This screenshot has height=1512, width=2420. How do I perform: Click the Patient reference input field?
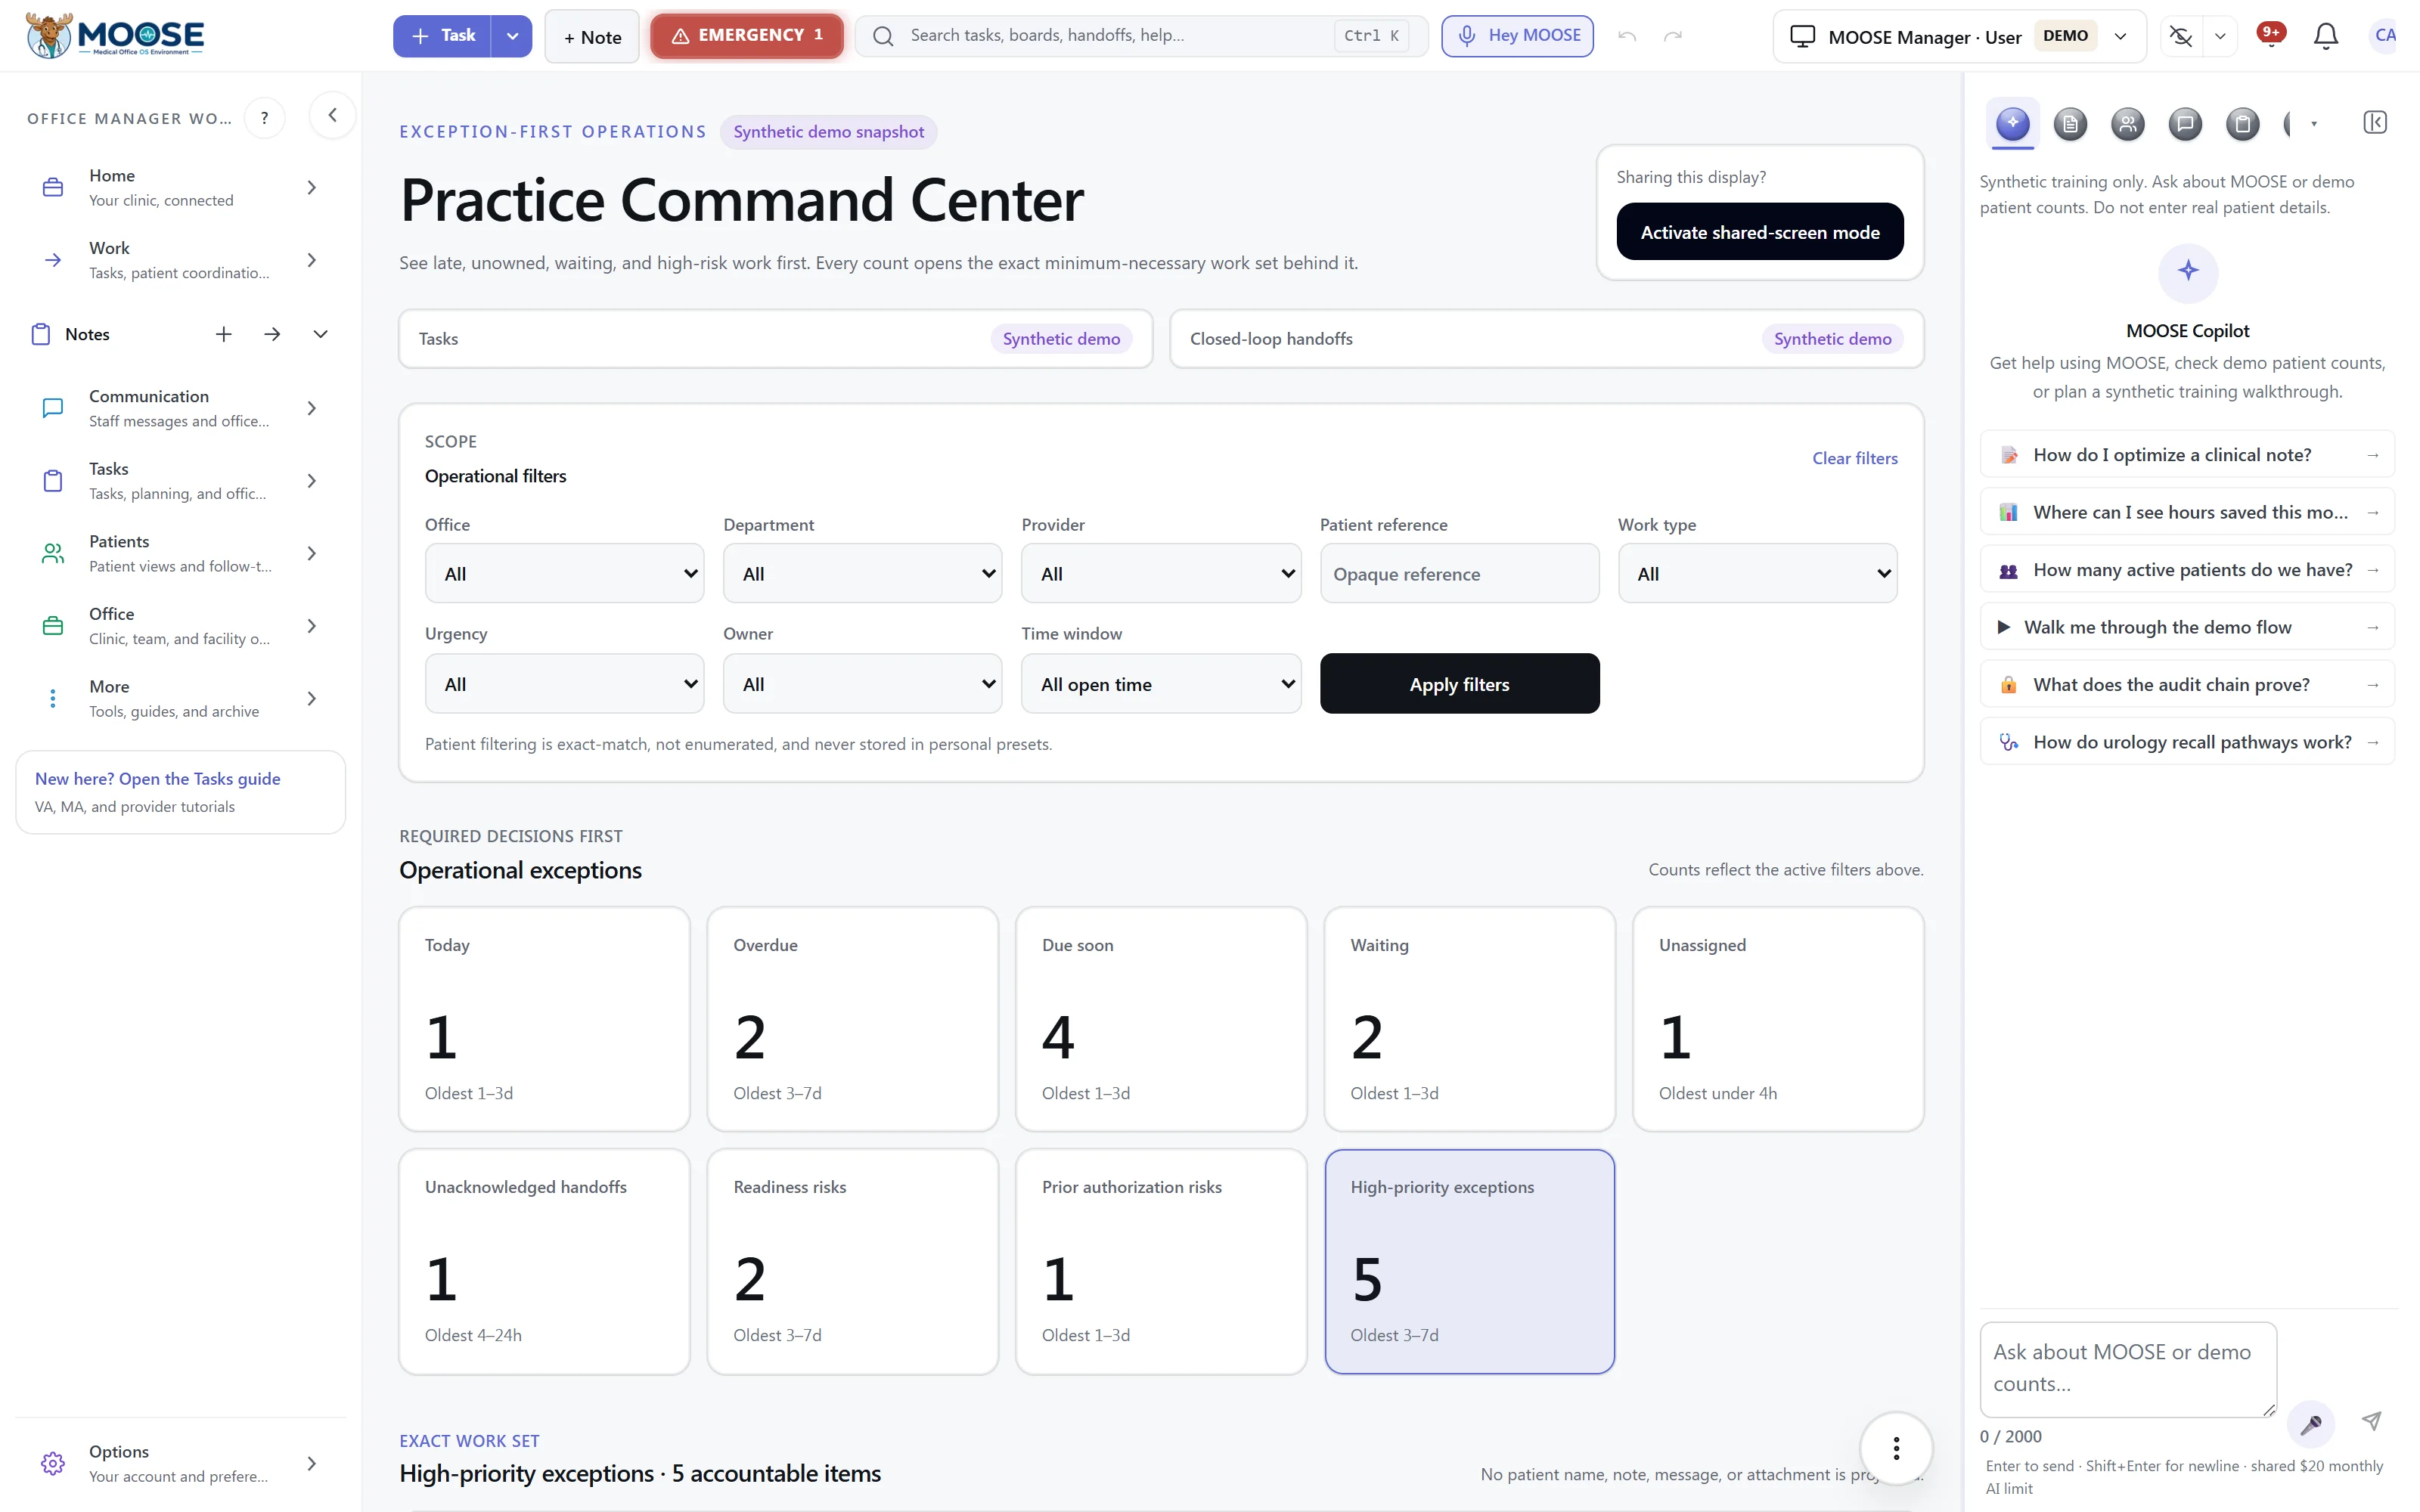tap(1459, 574)
